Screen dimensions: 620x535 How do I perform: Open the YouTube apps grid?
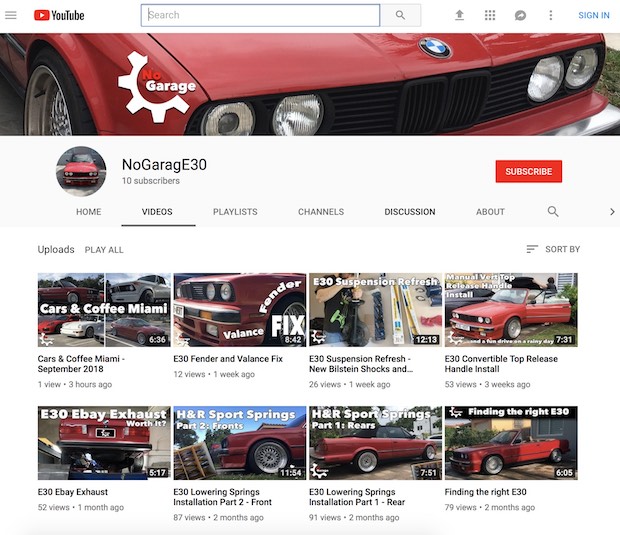[x=490, y=15]
